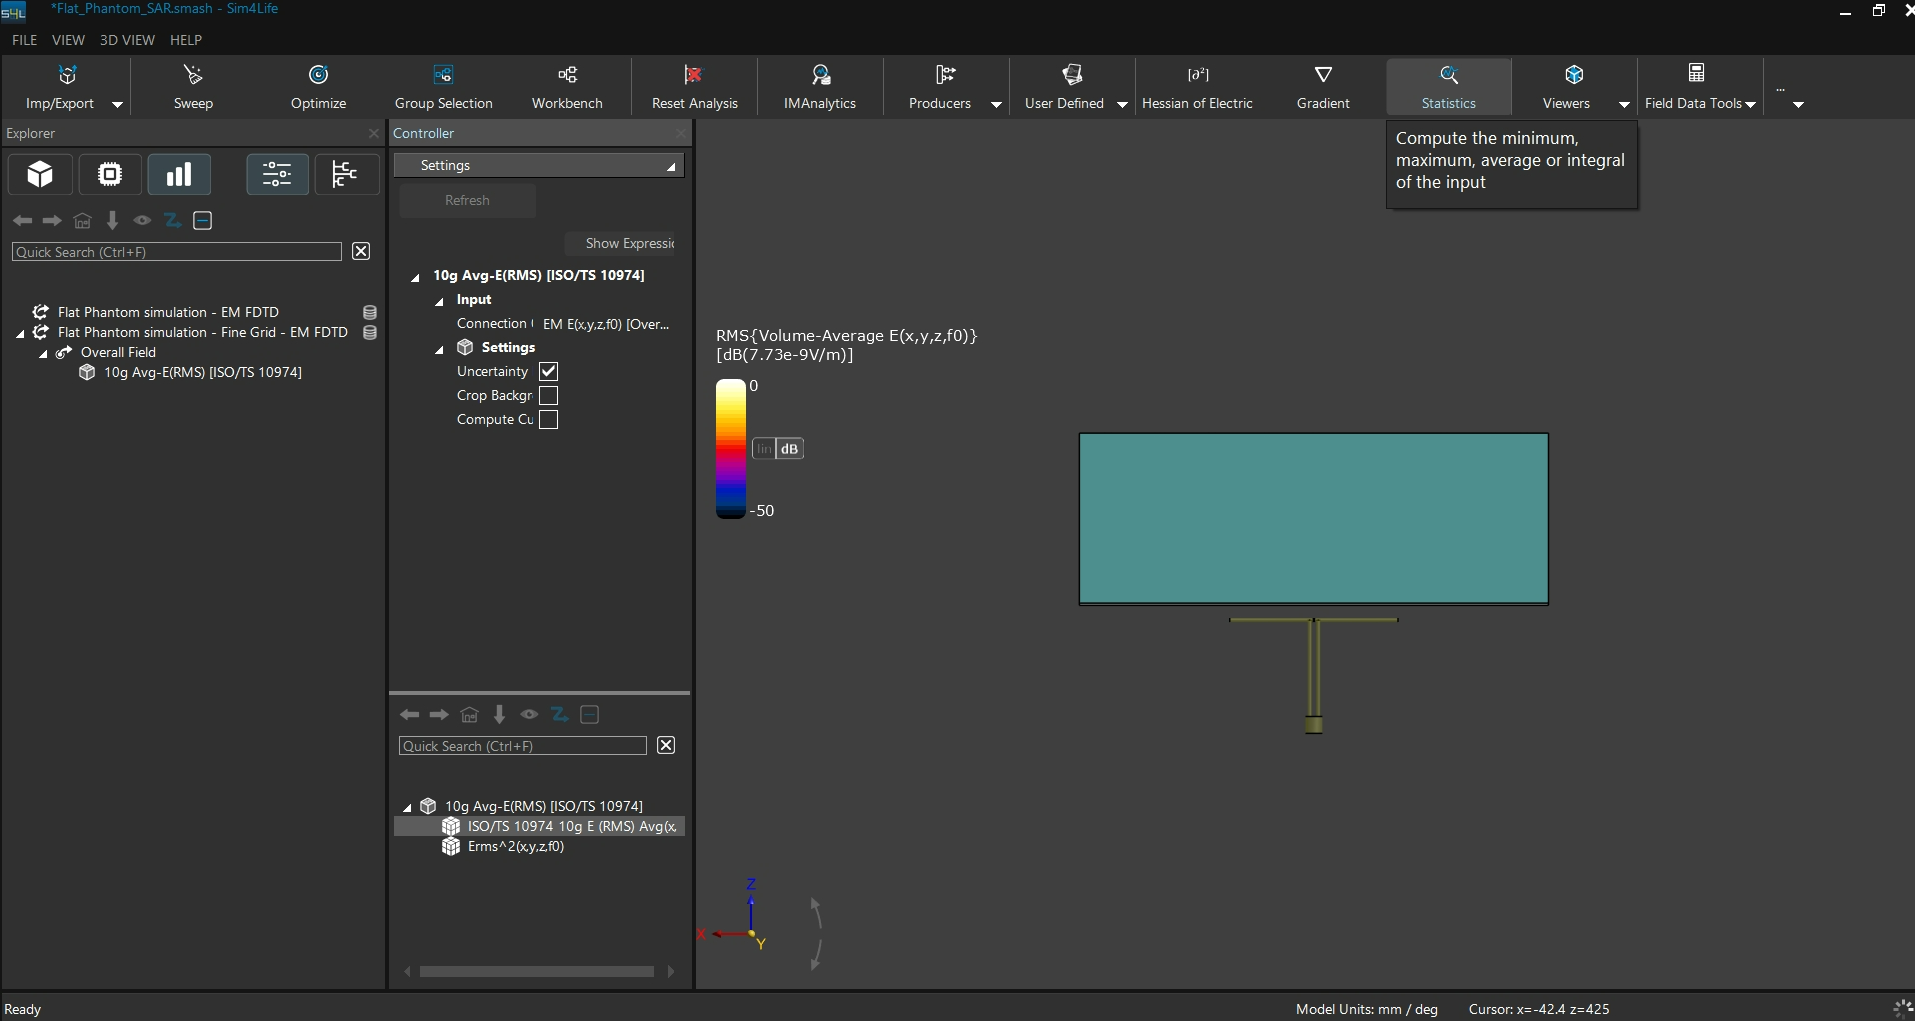
Task: Collapse the Overall Field tree node
Action: [43, 353]
